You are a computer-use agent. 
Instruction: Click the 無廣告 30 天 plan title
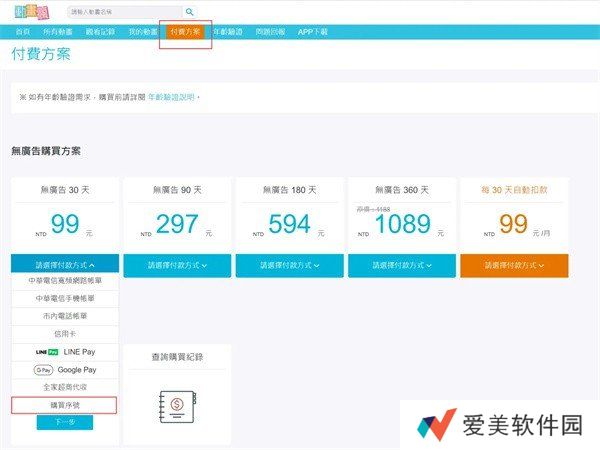65,190
